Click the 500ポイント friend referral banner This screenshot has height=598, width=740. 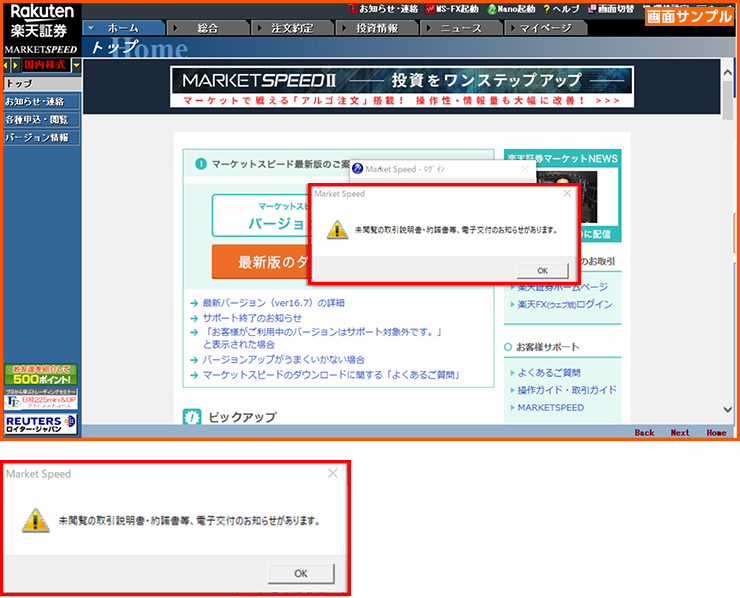(x=41, y=375)
